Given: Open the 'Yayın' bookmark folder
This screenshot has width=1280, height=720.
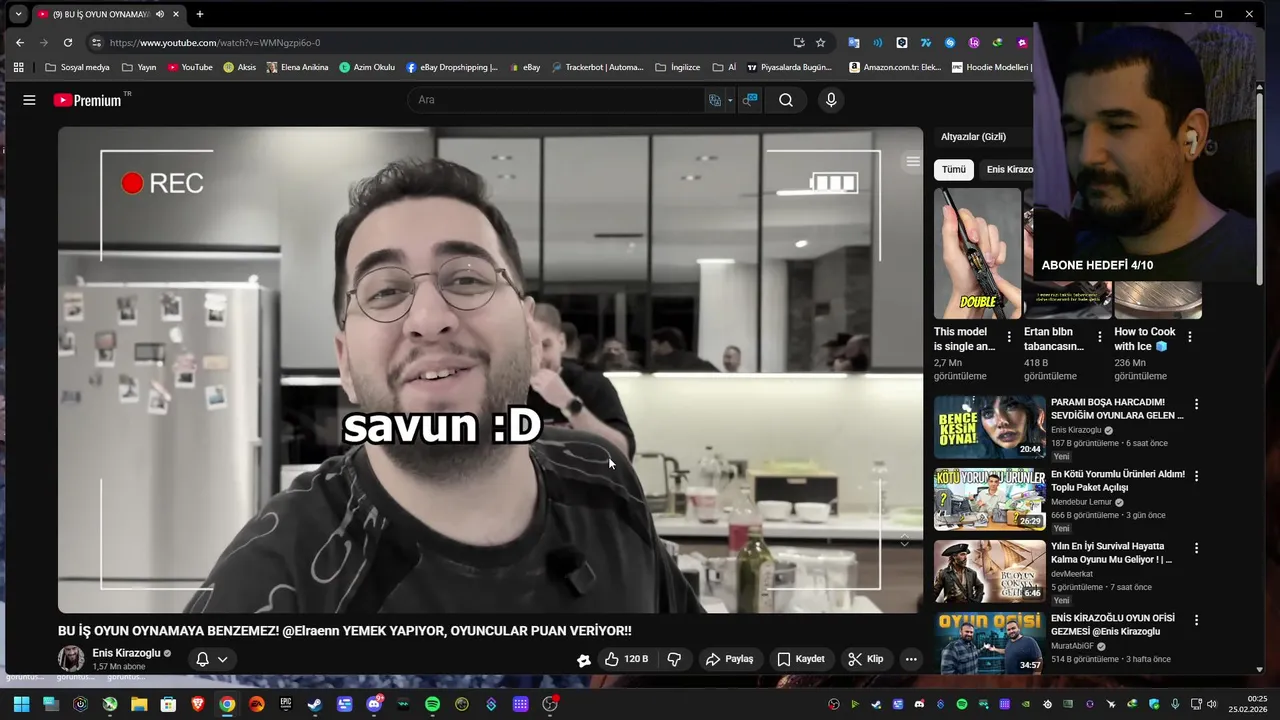Looking at the screenshot, I should [x=139, y=67].
